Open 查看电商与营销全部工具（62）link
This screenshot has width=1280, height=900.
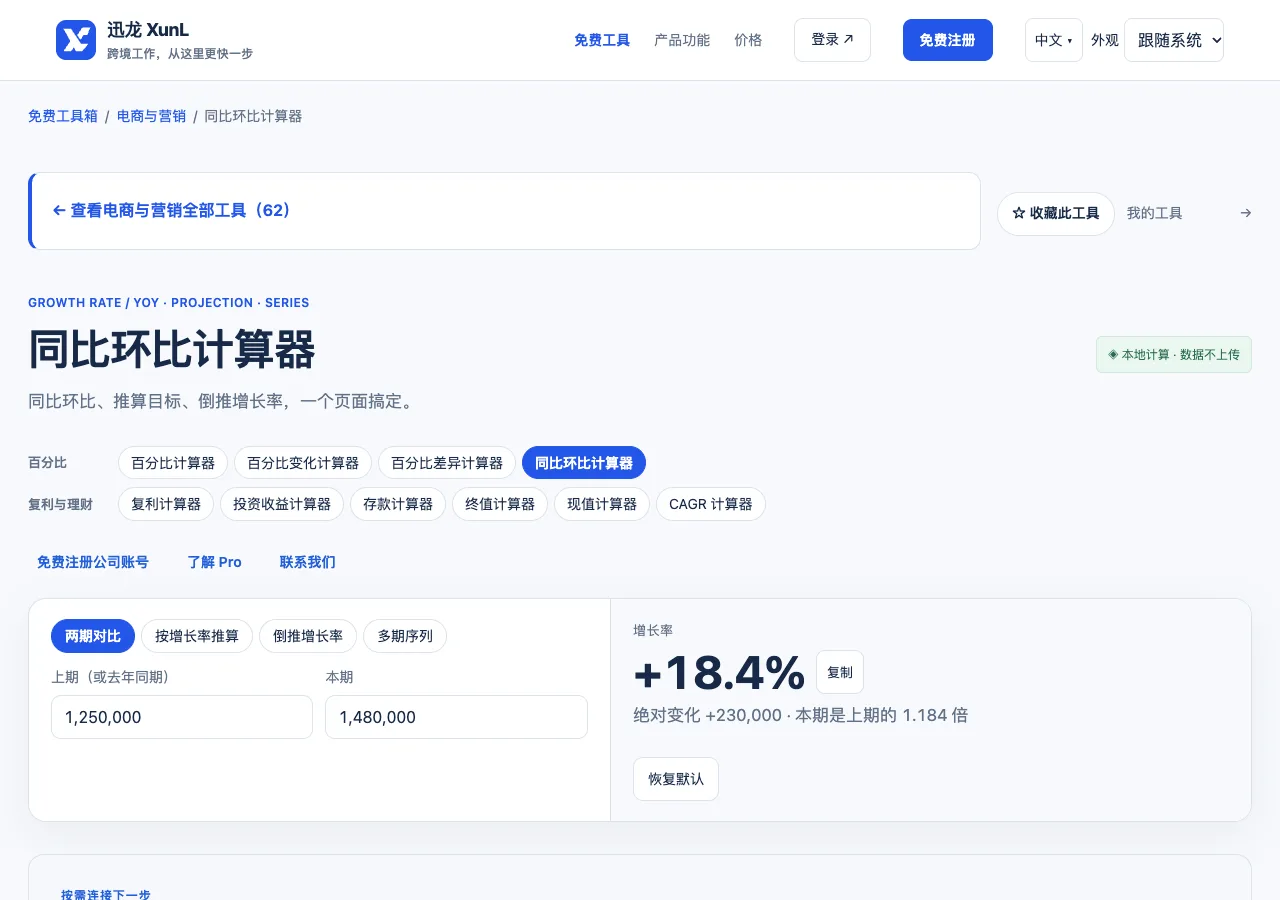click(x=171, y=211)
